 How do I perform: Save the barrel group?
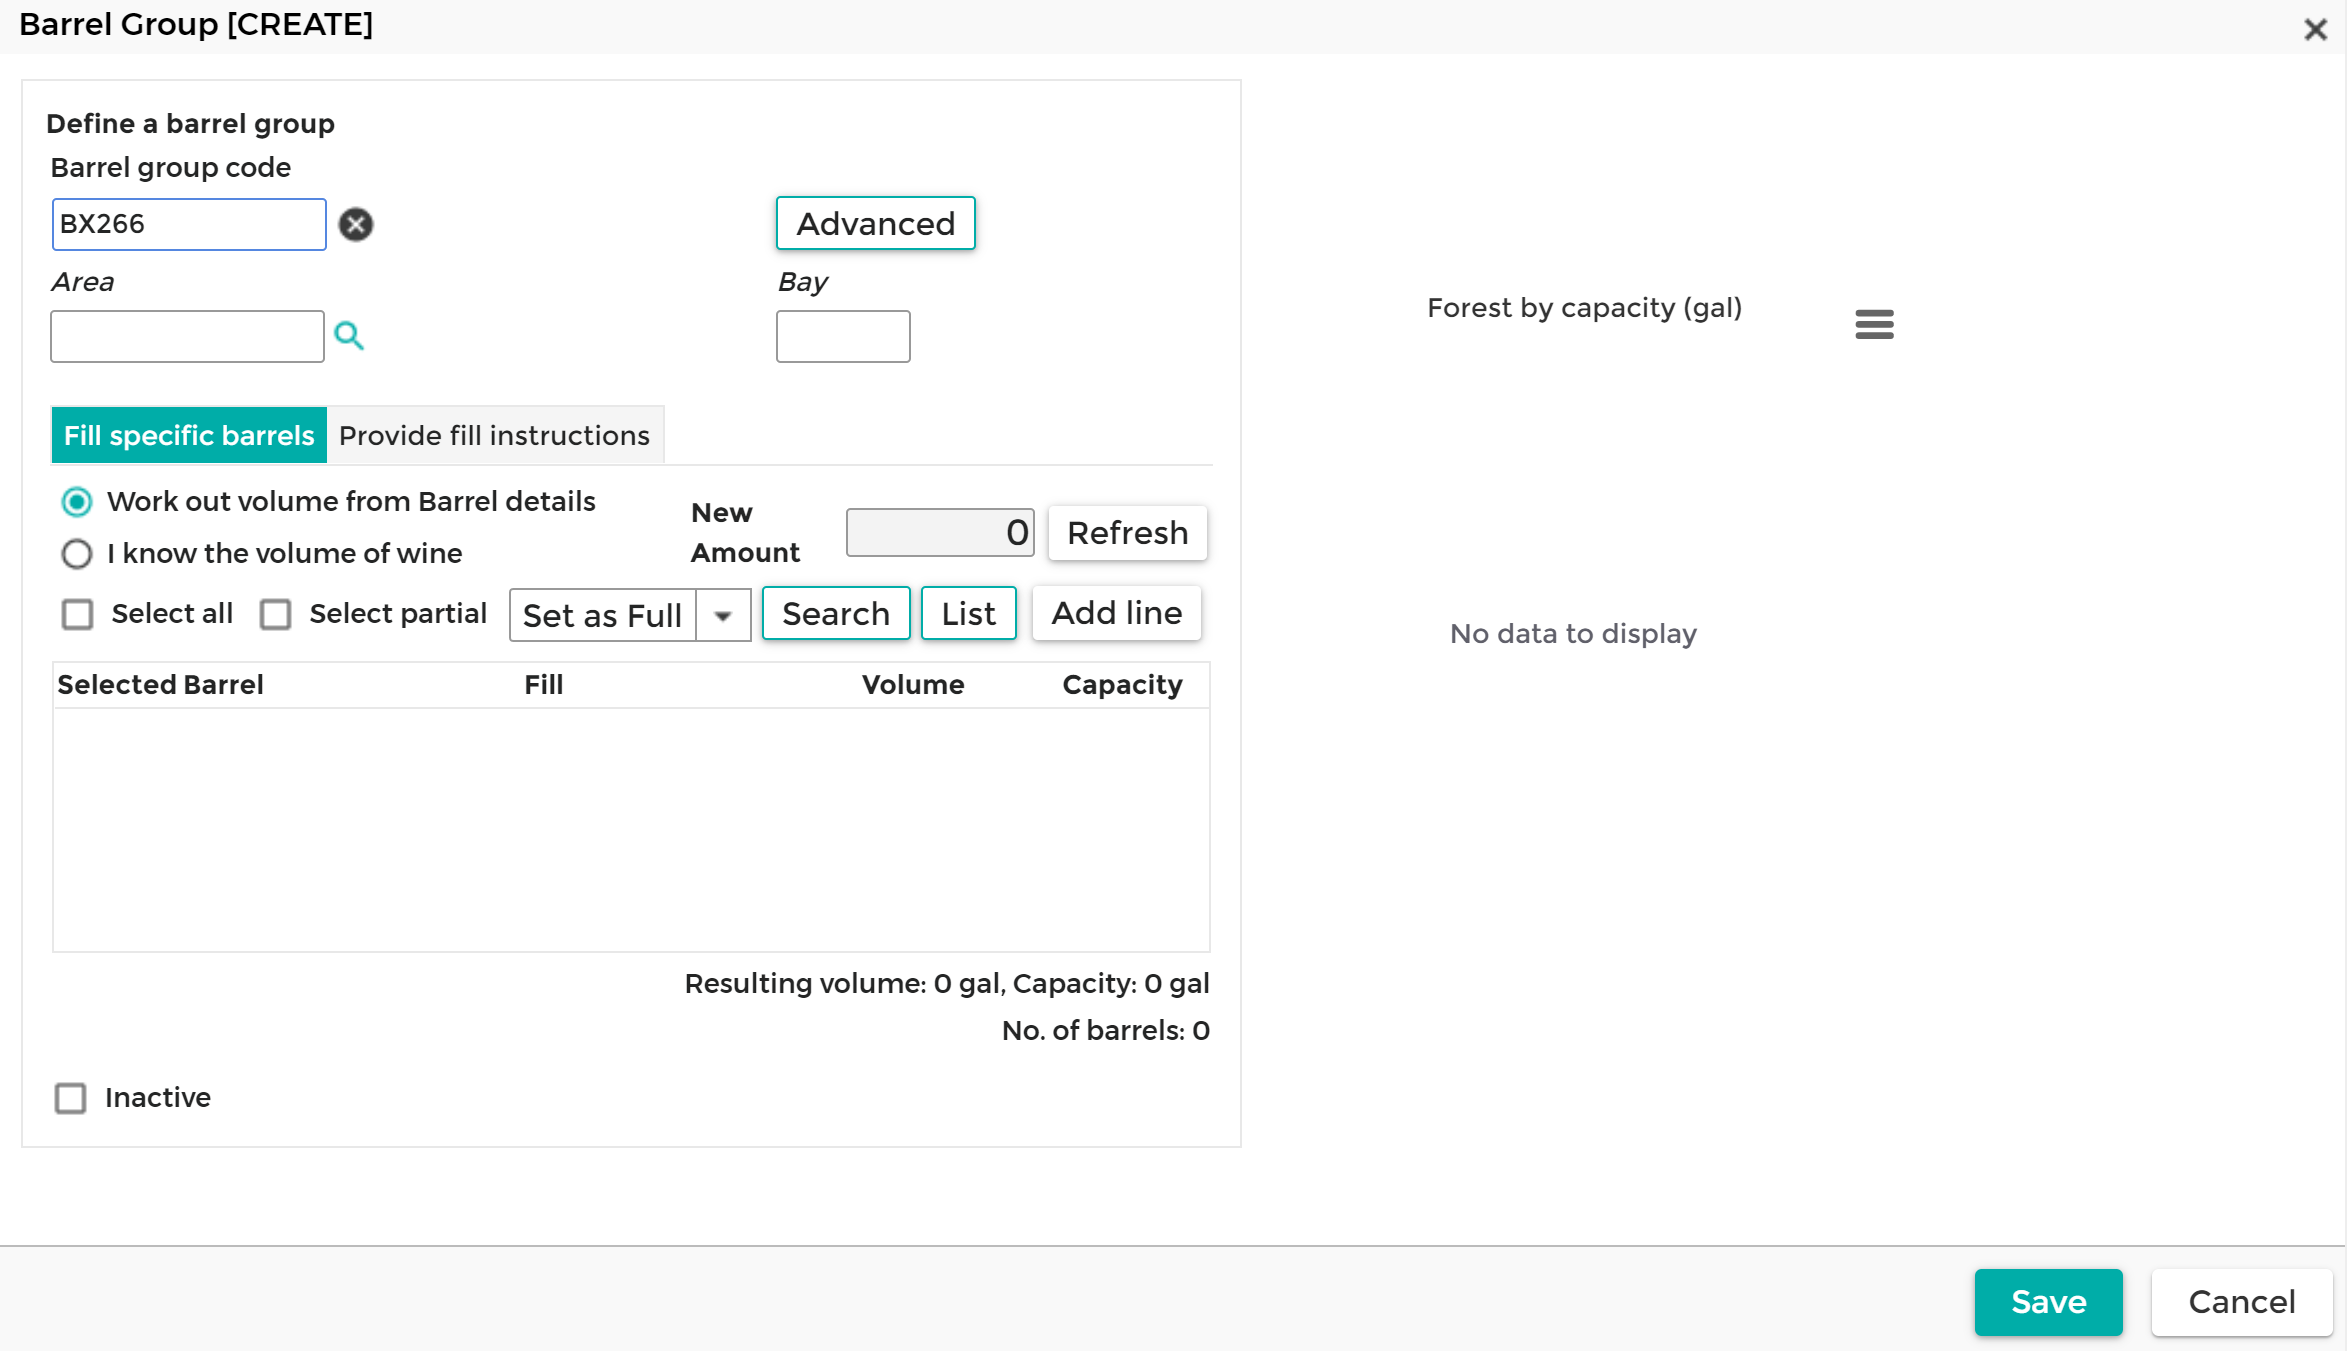pyautogui.click(x=2047, y=1301)
